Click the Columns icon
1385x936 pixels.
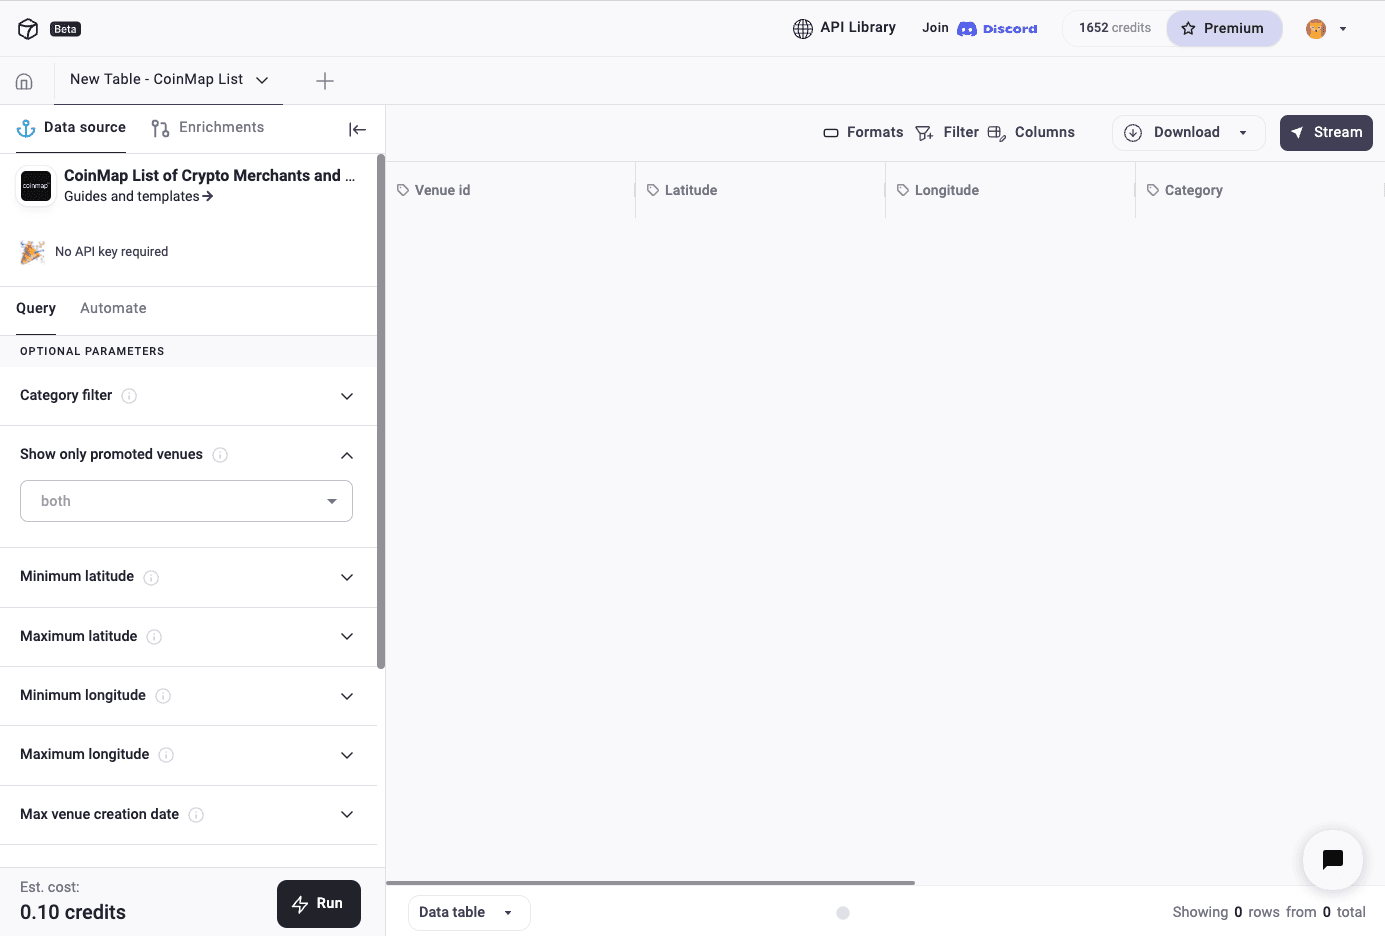[996, 132]
